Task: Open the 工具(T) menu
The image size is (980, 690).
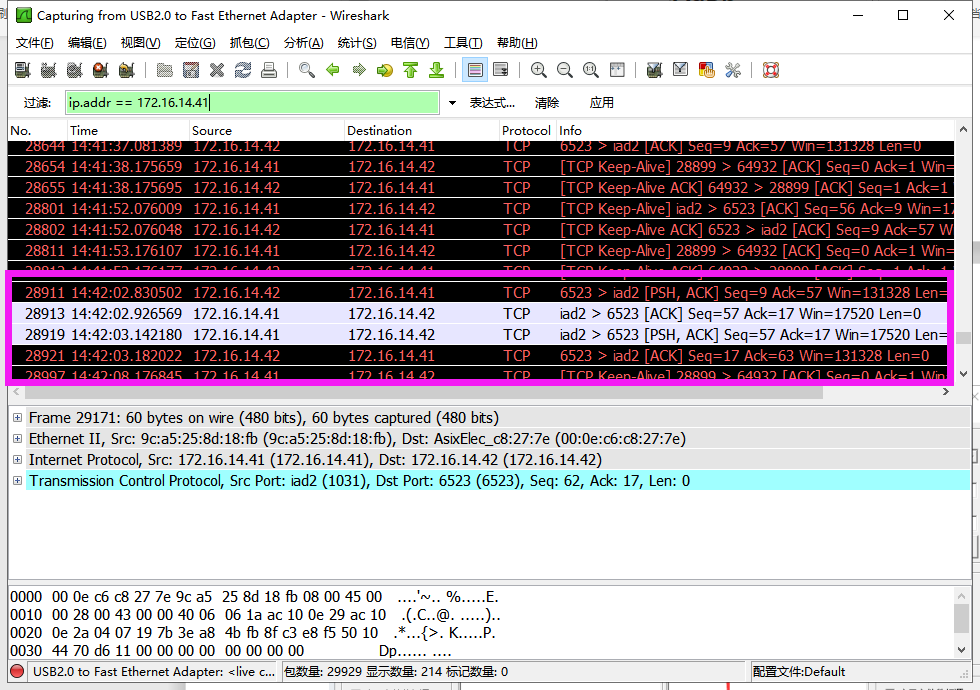Action: (463, 42)
